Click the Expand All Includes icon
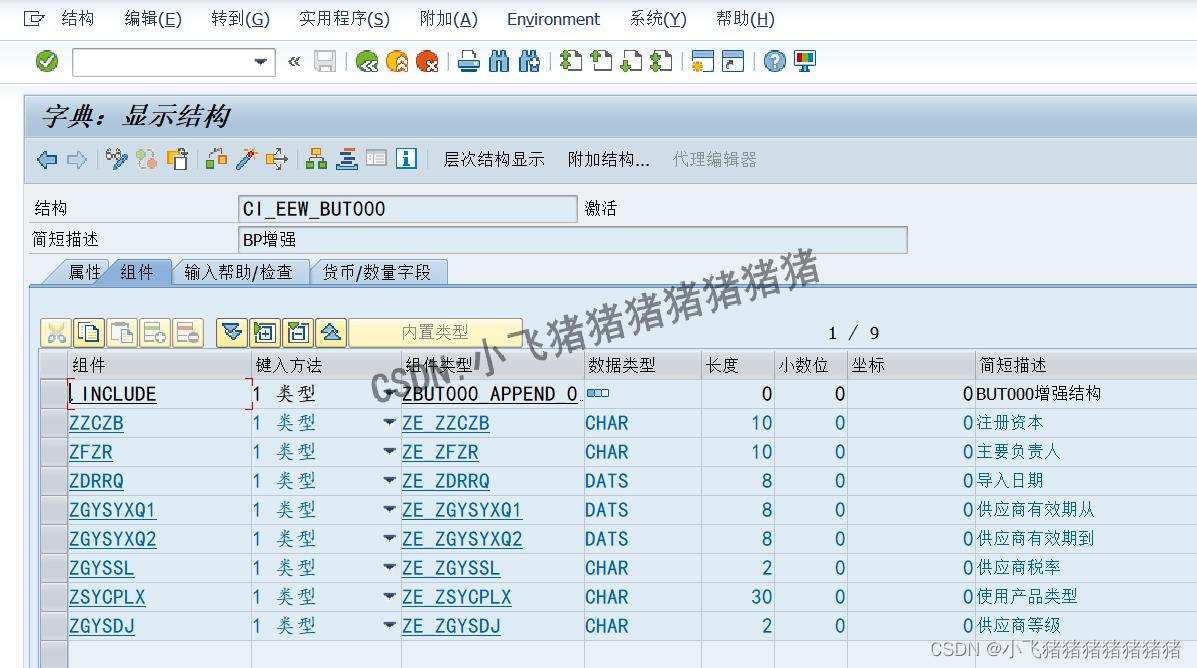The width and height of the screenshot is (1197, 668). point(231,333)
